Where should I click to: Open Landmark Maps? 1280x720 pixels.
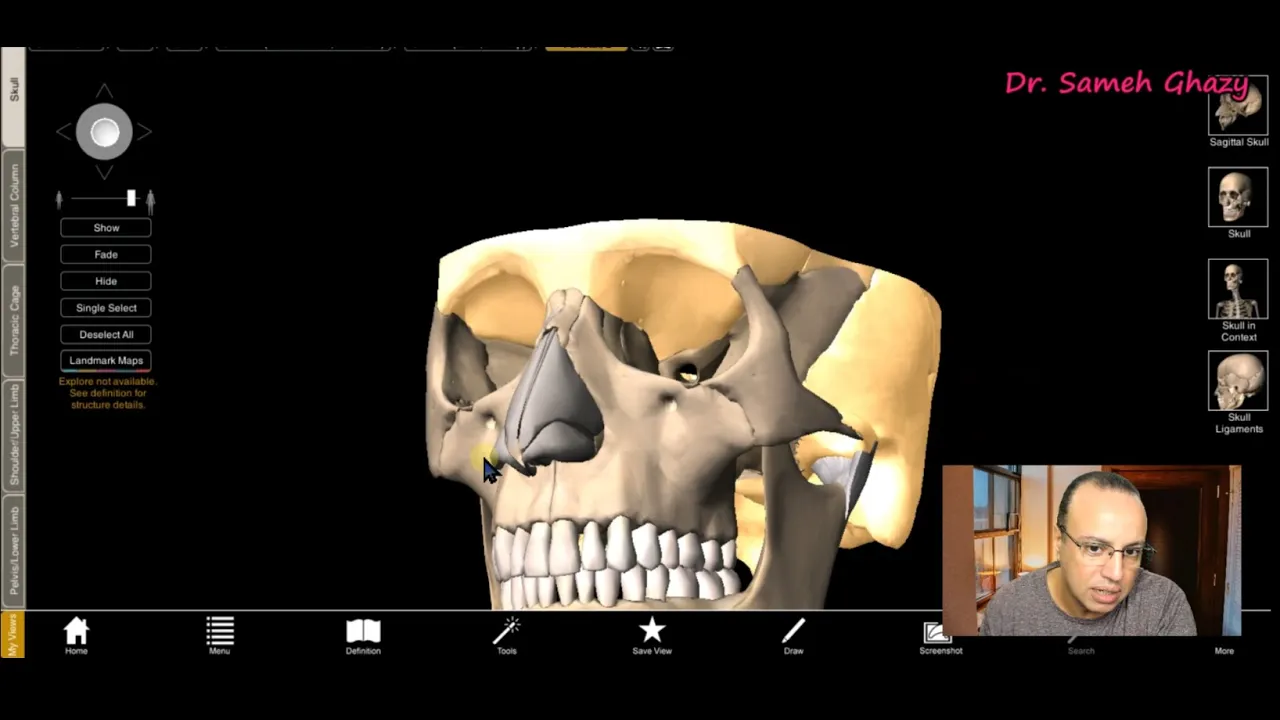[106, 360]
